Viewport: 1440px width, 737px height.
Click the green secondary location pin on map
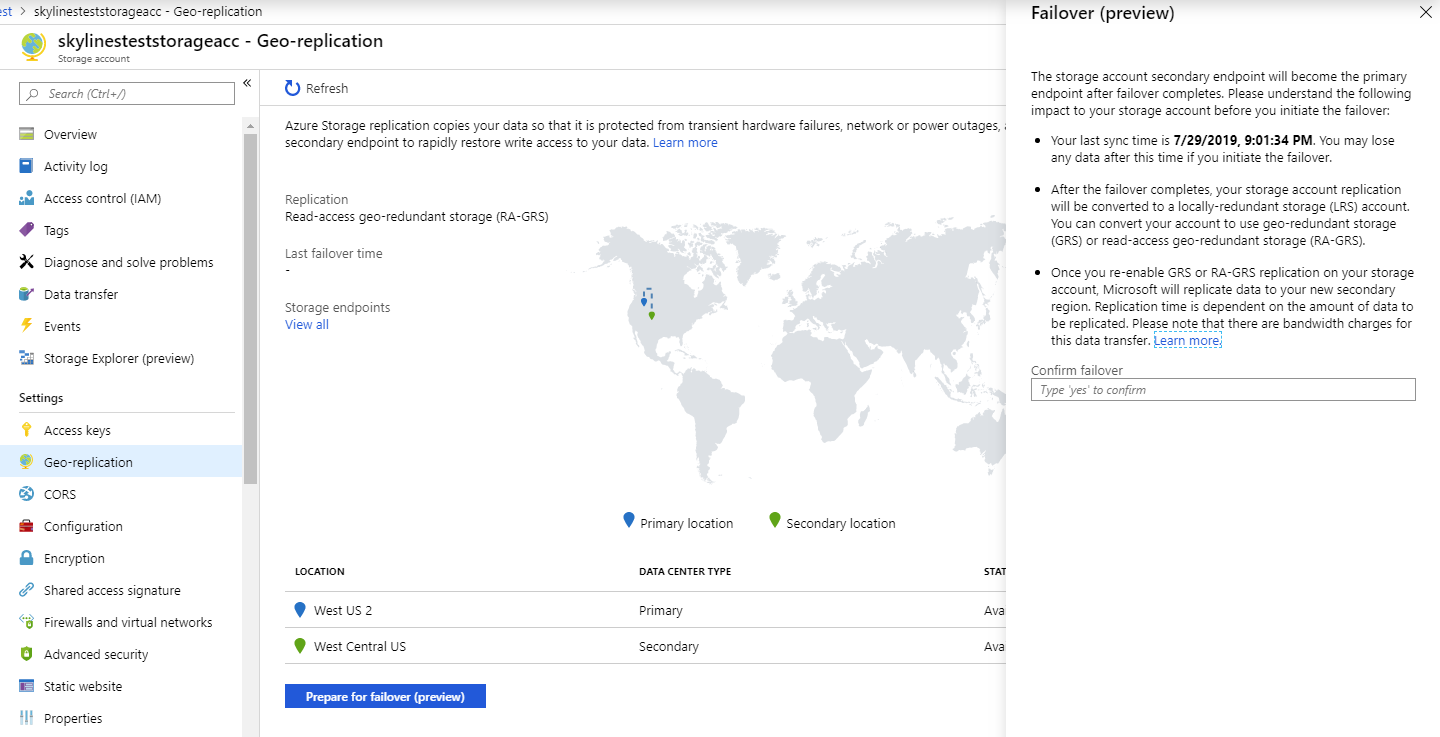(x=652, y=315)
